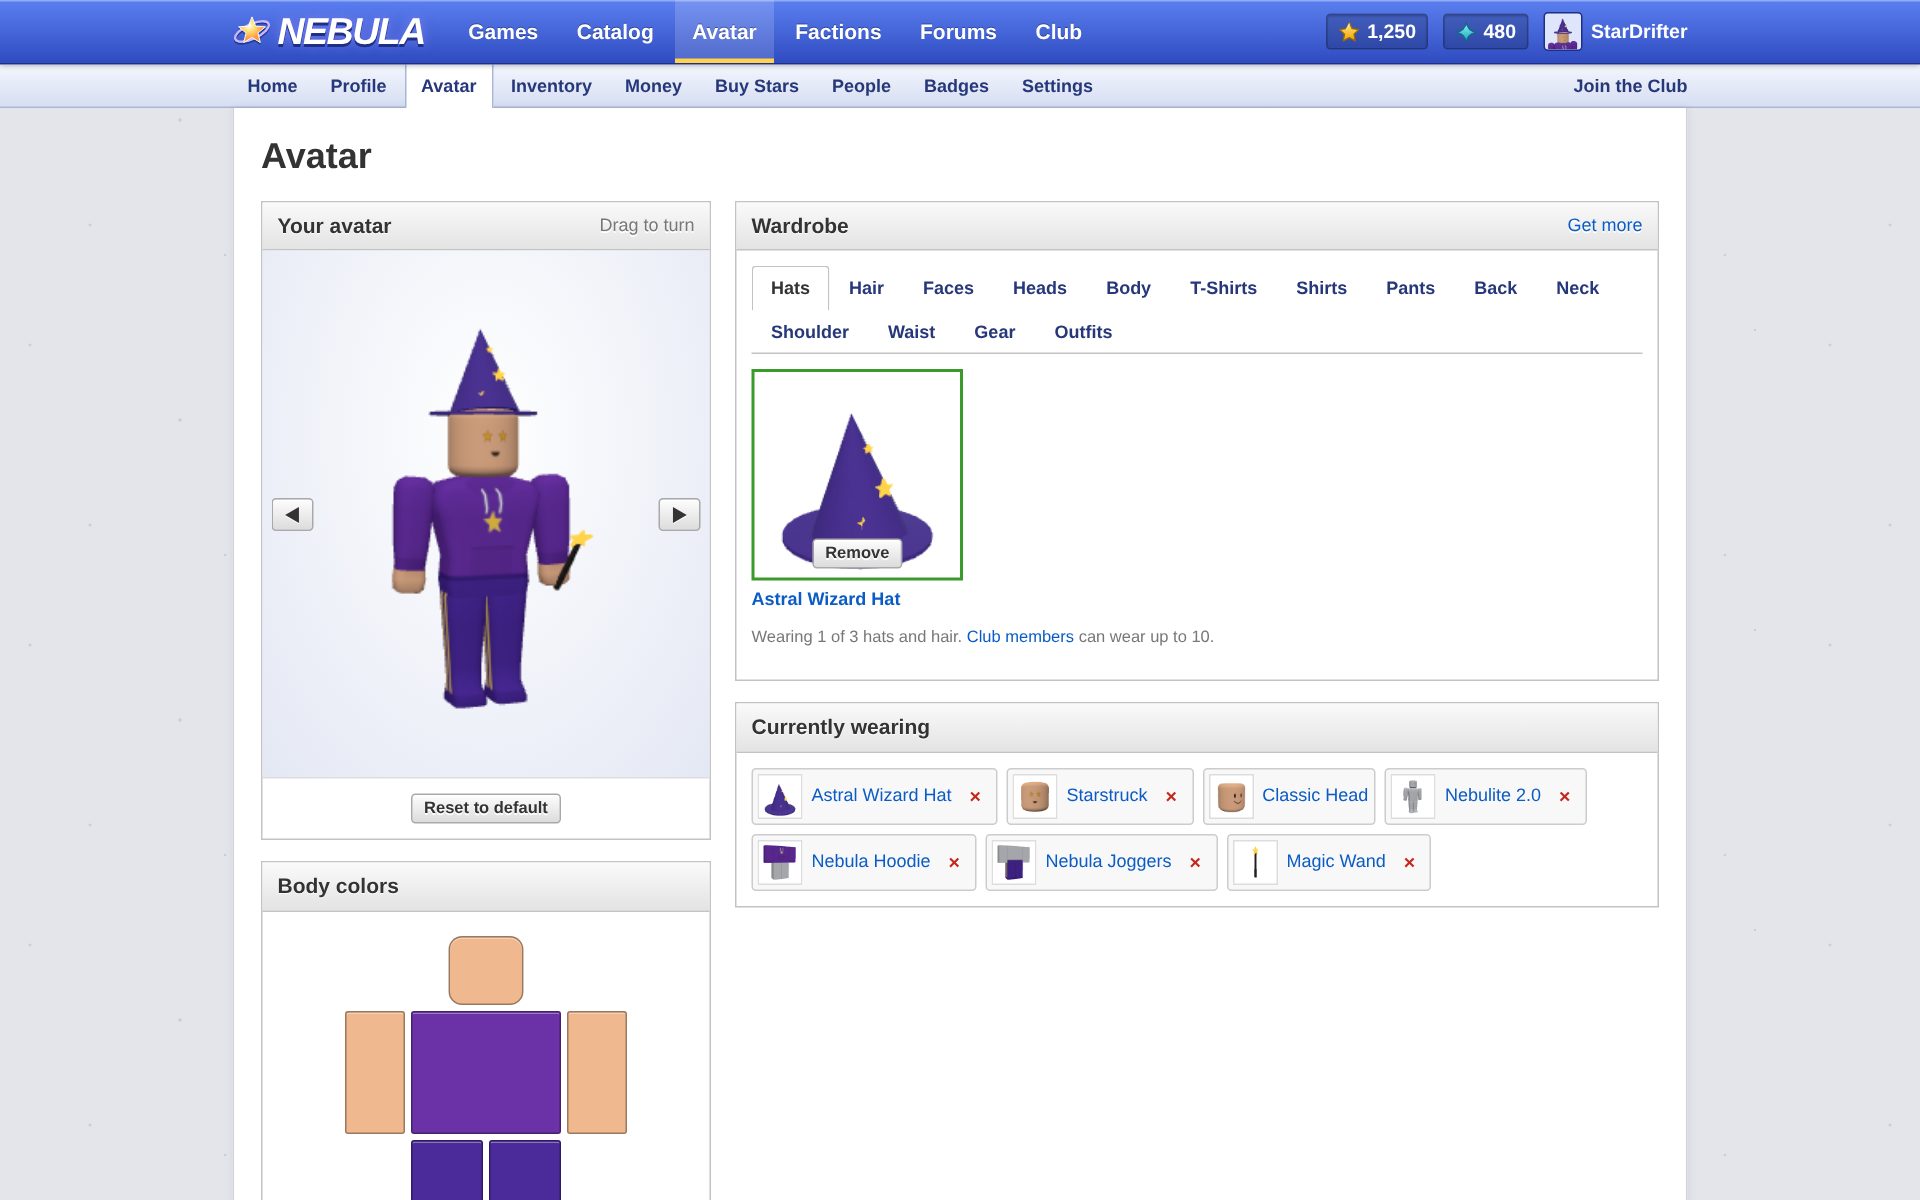Open Games in top navigation
The image size is (1920, 1200).
point(503,32)
